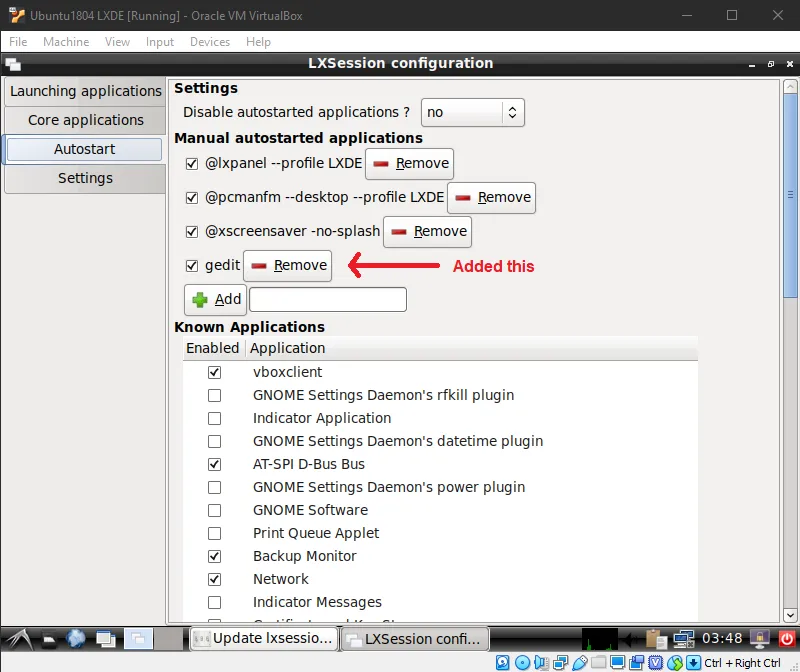Uncheck the @pcmanfm --desktop autostart checkbox
The width and height of the screenshot is (800, 672).
(192, 197)
